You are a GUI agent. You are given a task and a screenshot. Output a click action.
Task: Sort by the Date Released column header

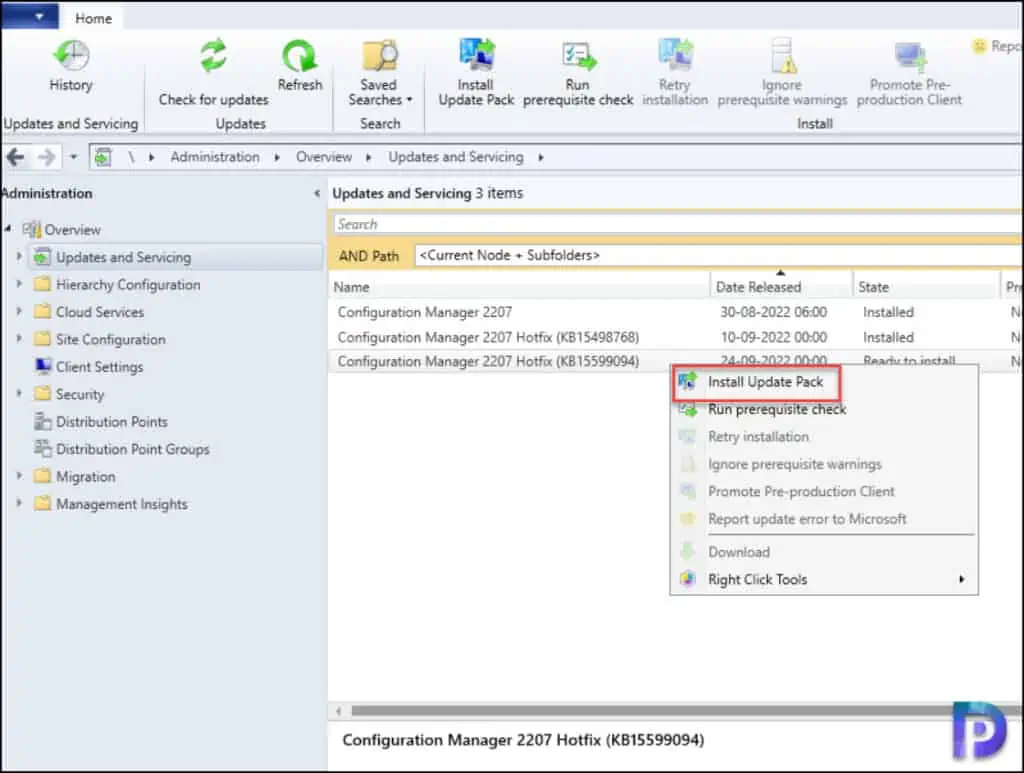[782, 287]
